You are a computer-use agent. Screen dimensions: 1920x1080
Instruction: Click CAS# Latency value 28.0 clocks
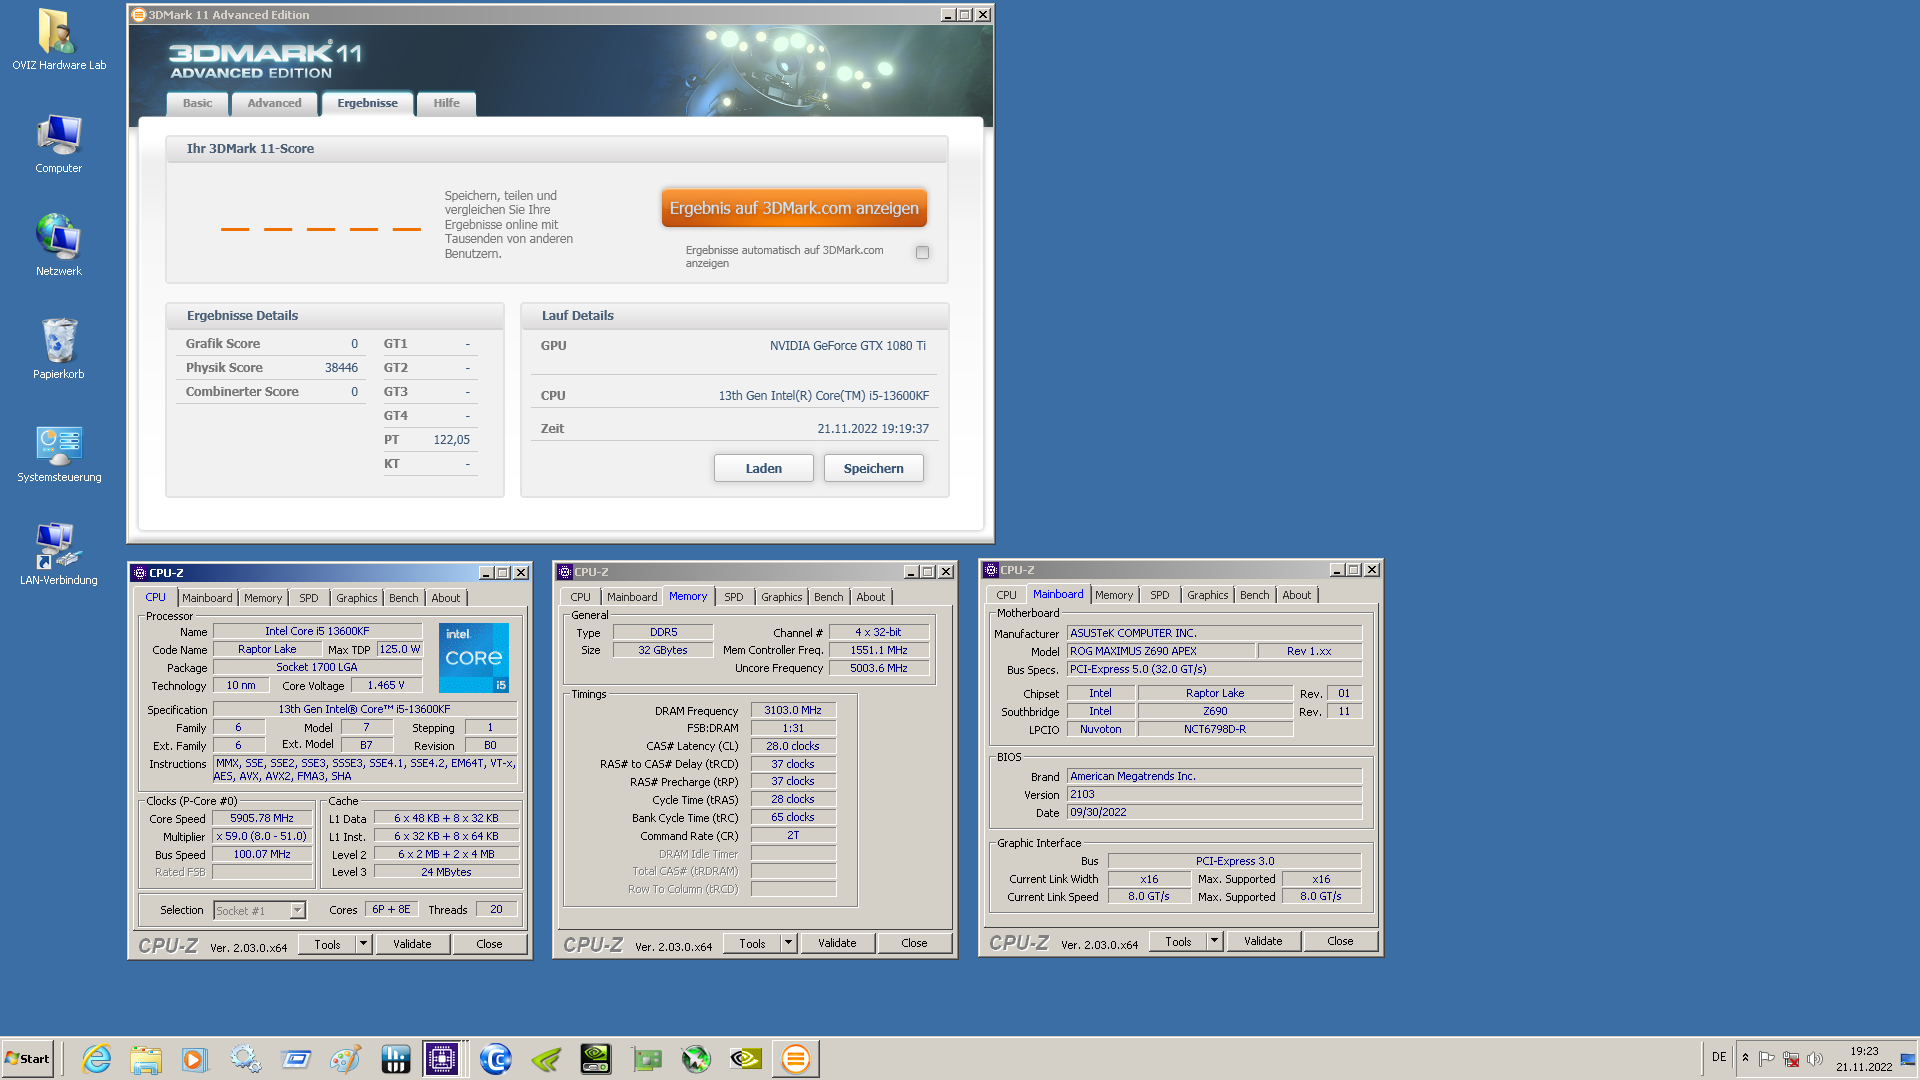(793, 746)
